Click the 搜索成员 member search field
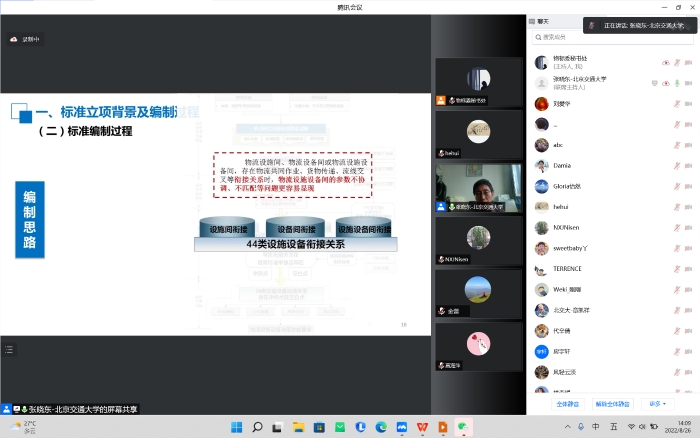The image size is (700, 438). pyautogui.click(x=610, y=37)
